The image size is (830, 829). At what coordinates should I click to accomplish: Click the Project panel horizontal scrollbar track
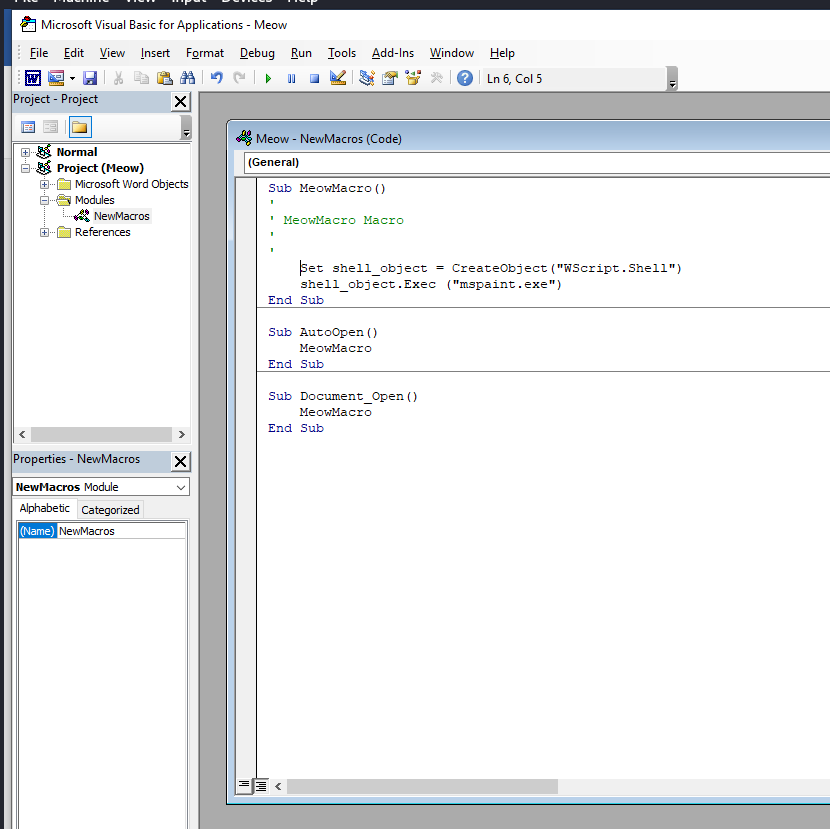(x=102, y=435)
